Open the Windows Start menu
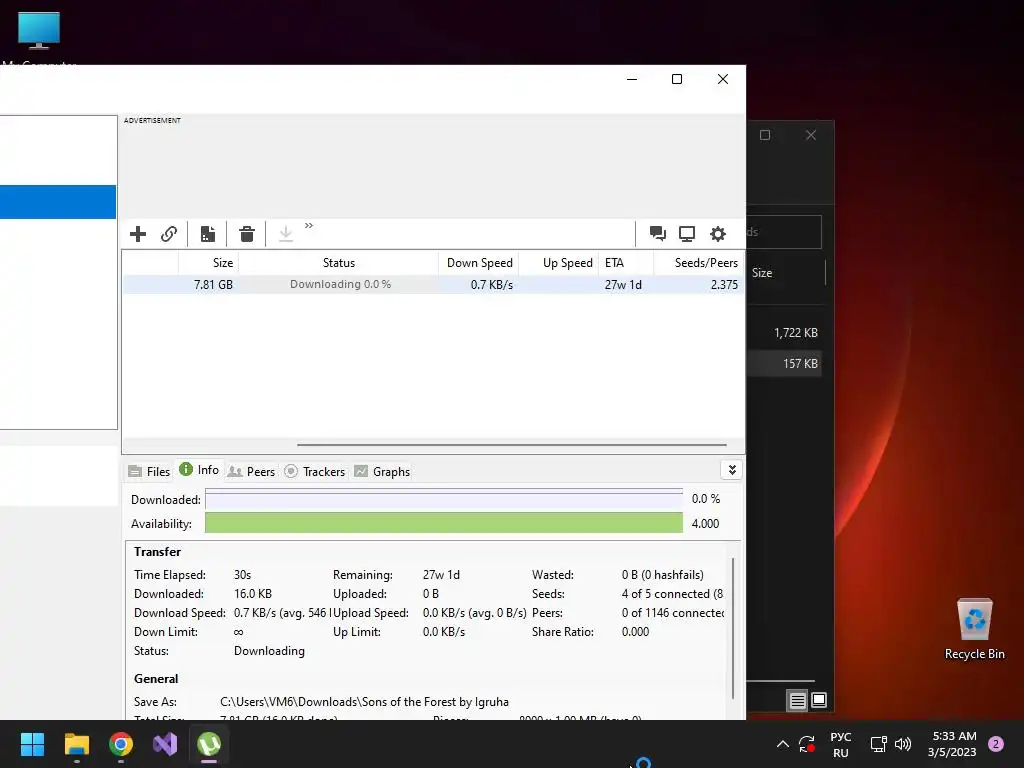The image size is (1024, 768). (x=32, y=744)
